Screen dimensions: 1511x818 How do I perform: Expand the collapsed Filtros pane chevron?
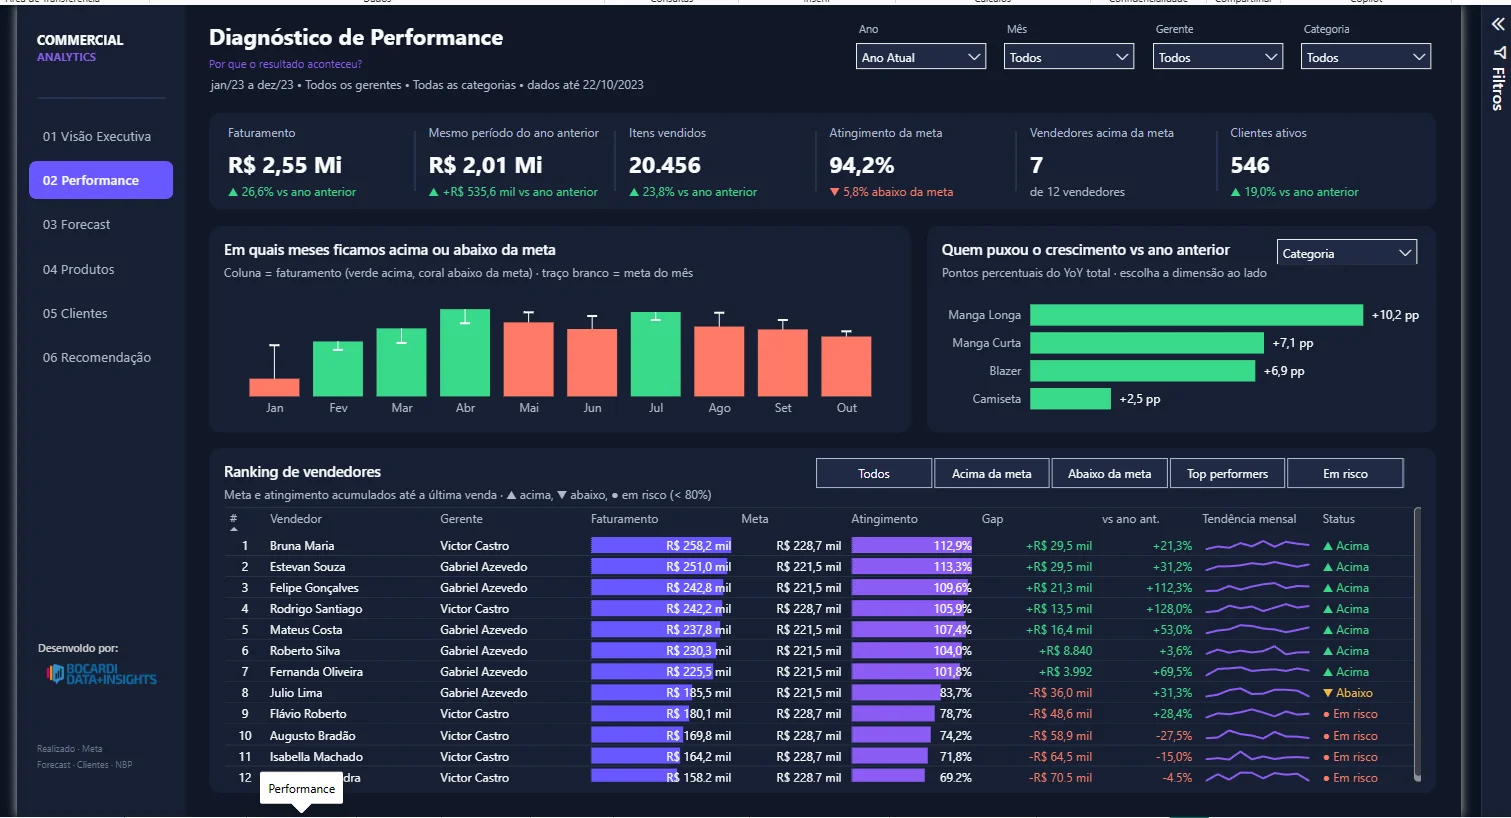[x=1498, y=24]
